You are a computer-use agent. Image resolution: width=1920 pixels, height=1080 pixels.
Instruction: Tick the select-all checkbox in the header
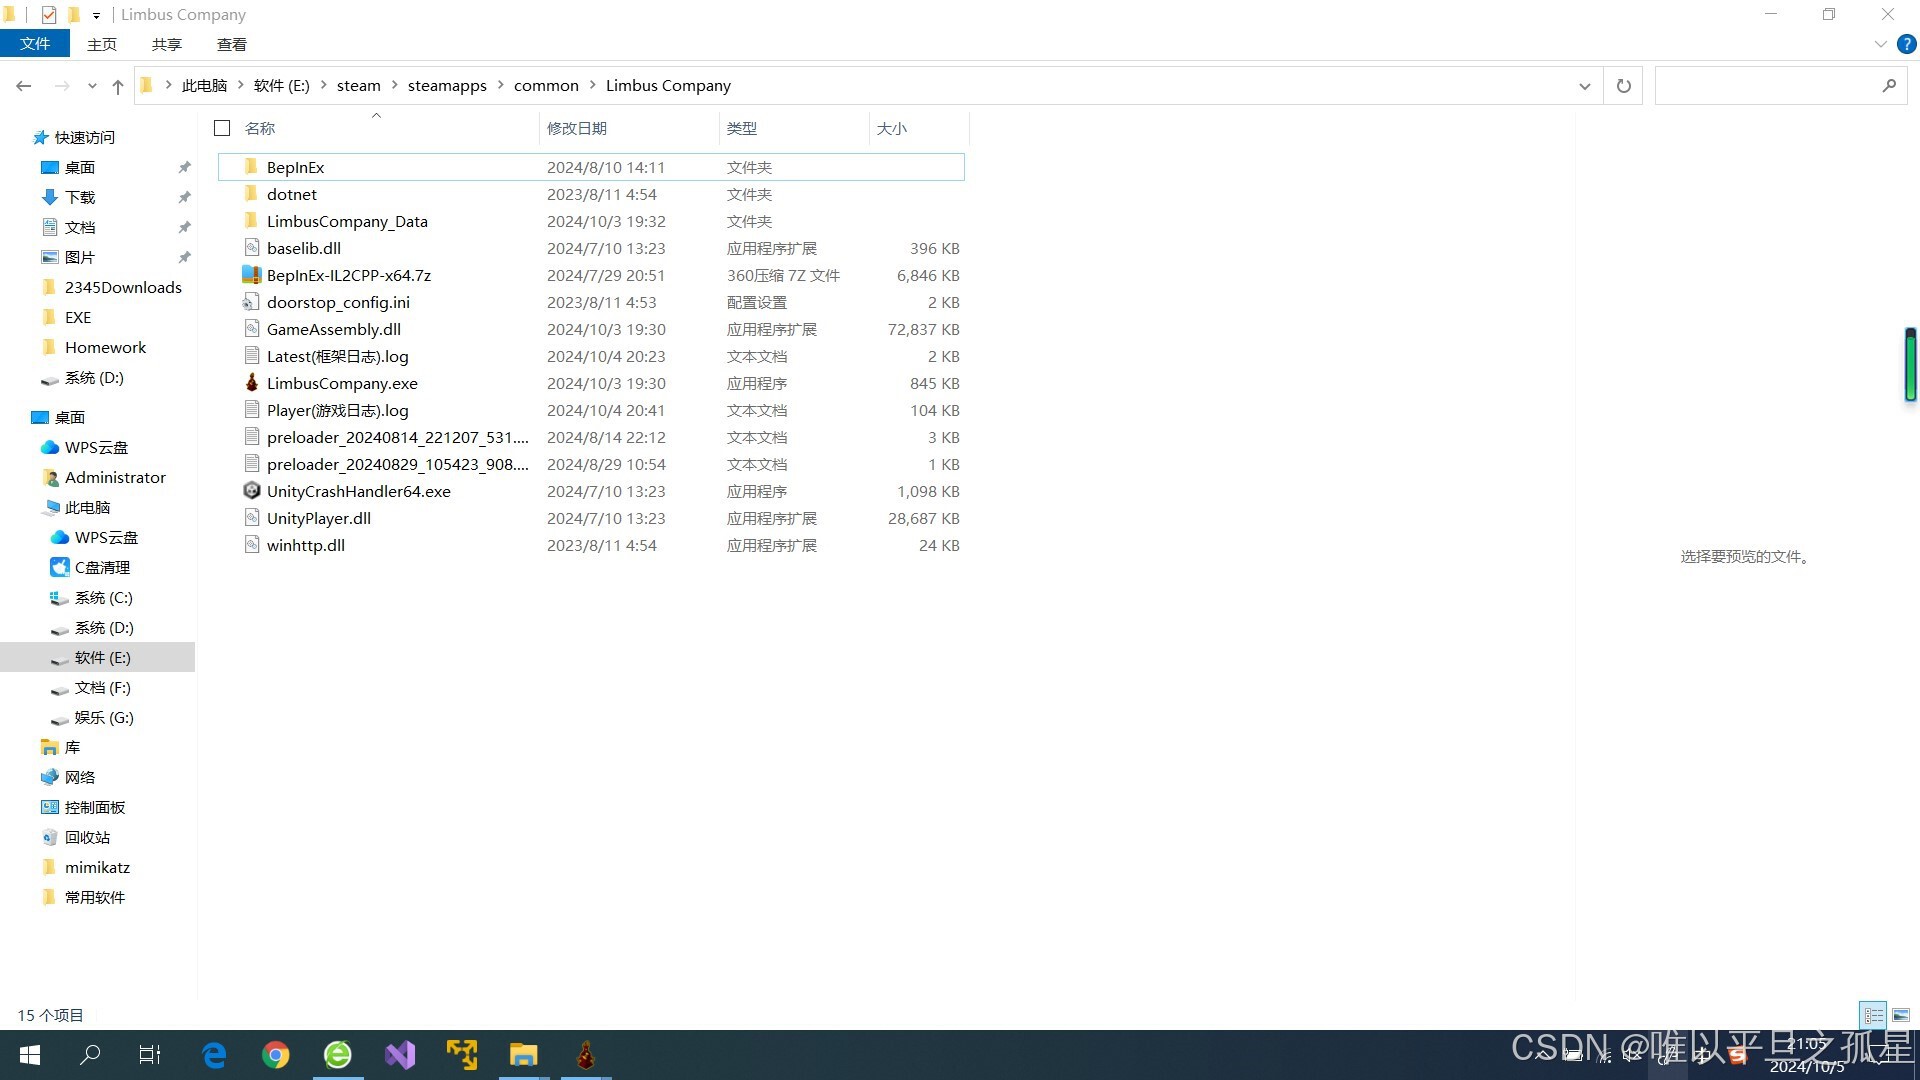click(x=222, y=128)
